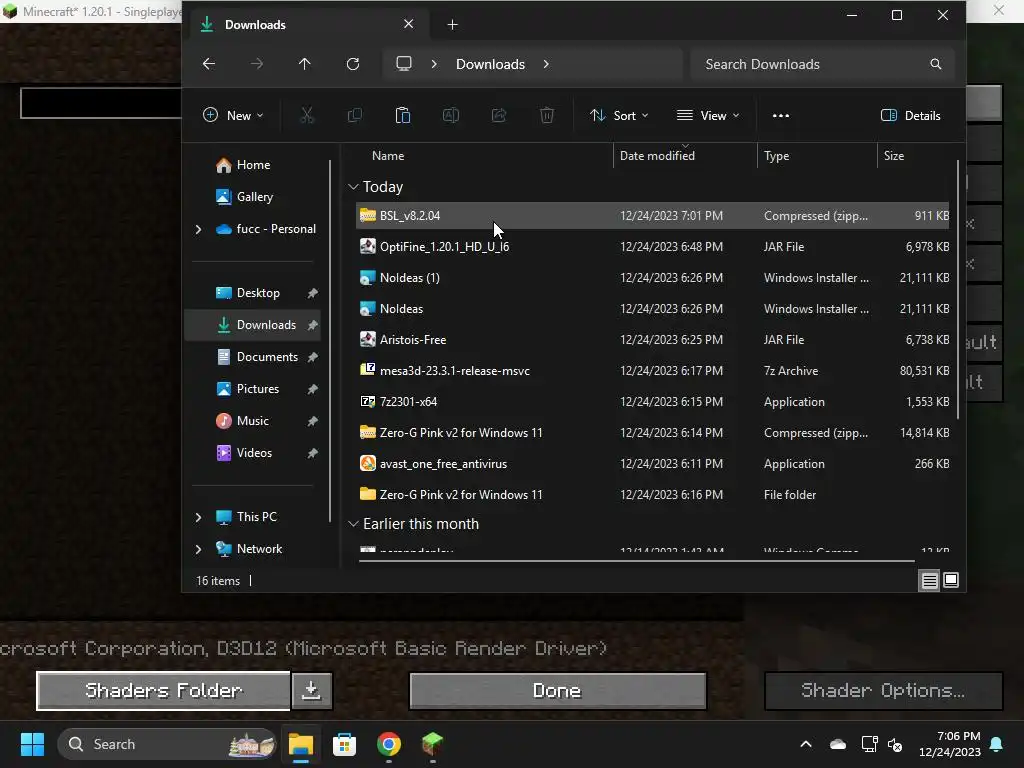Viewport: 1024px width, 768px height.
Task: Expand the Network tree node
Action: tap(199, 549)
